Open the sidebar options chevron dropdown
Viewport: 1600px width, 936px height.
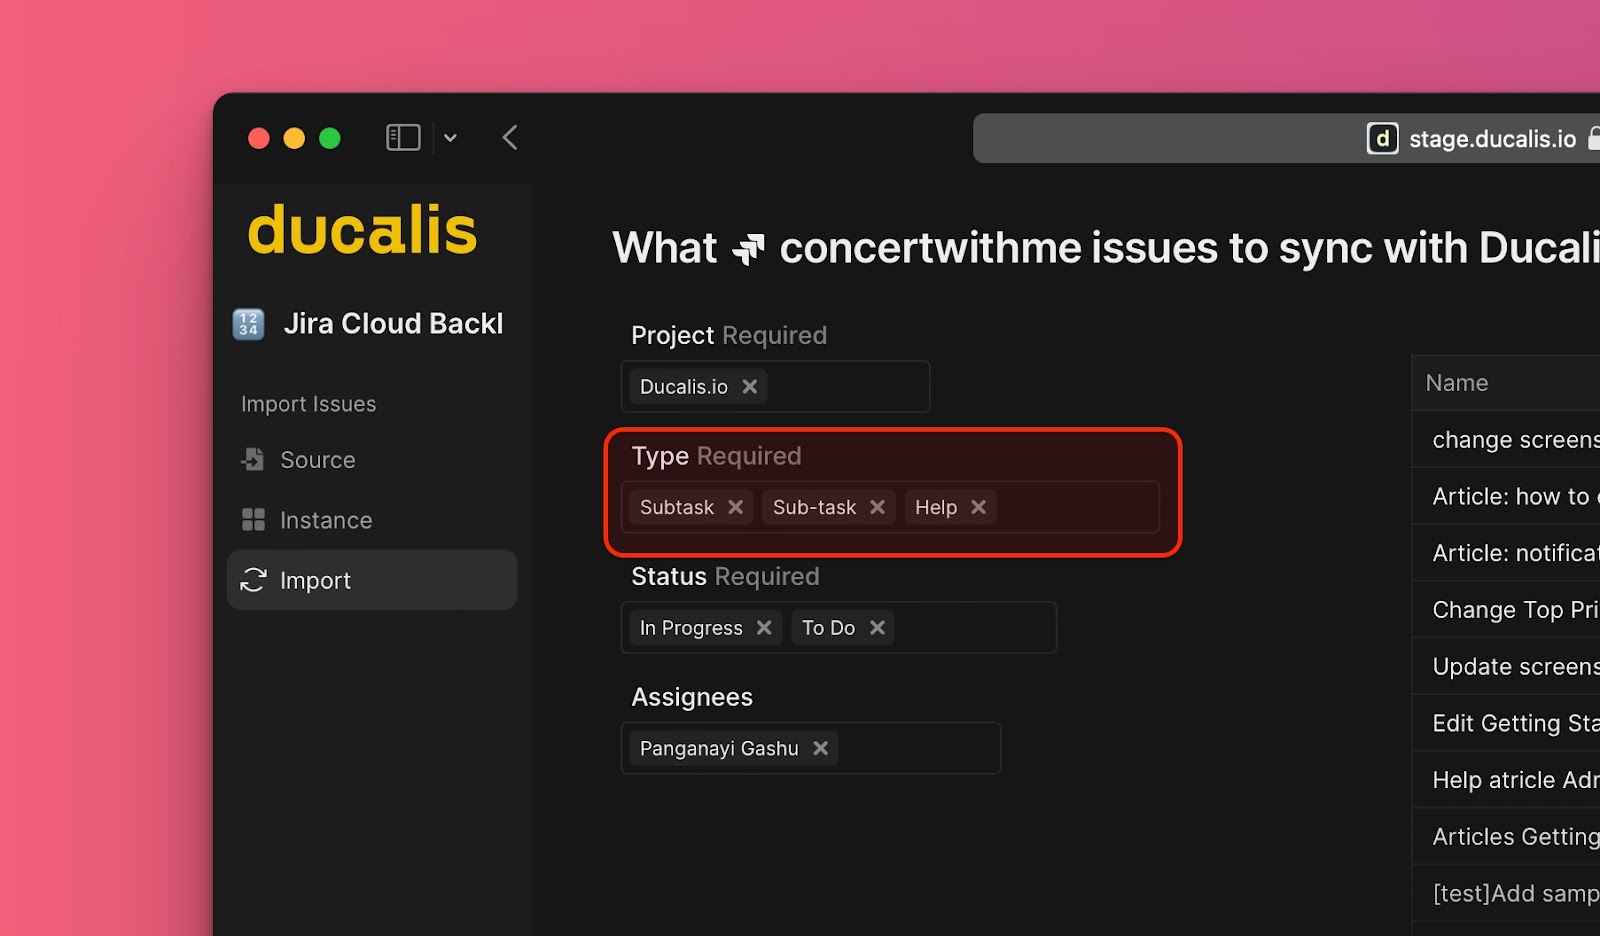(450, 138)
